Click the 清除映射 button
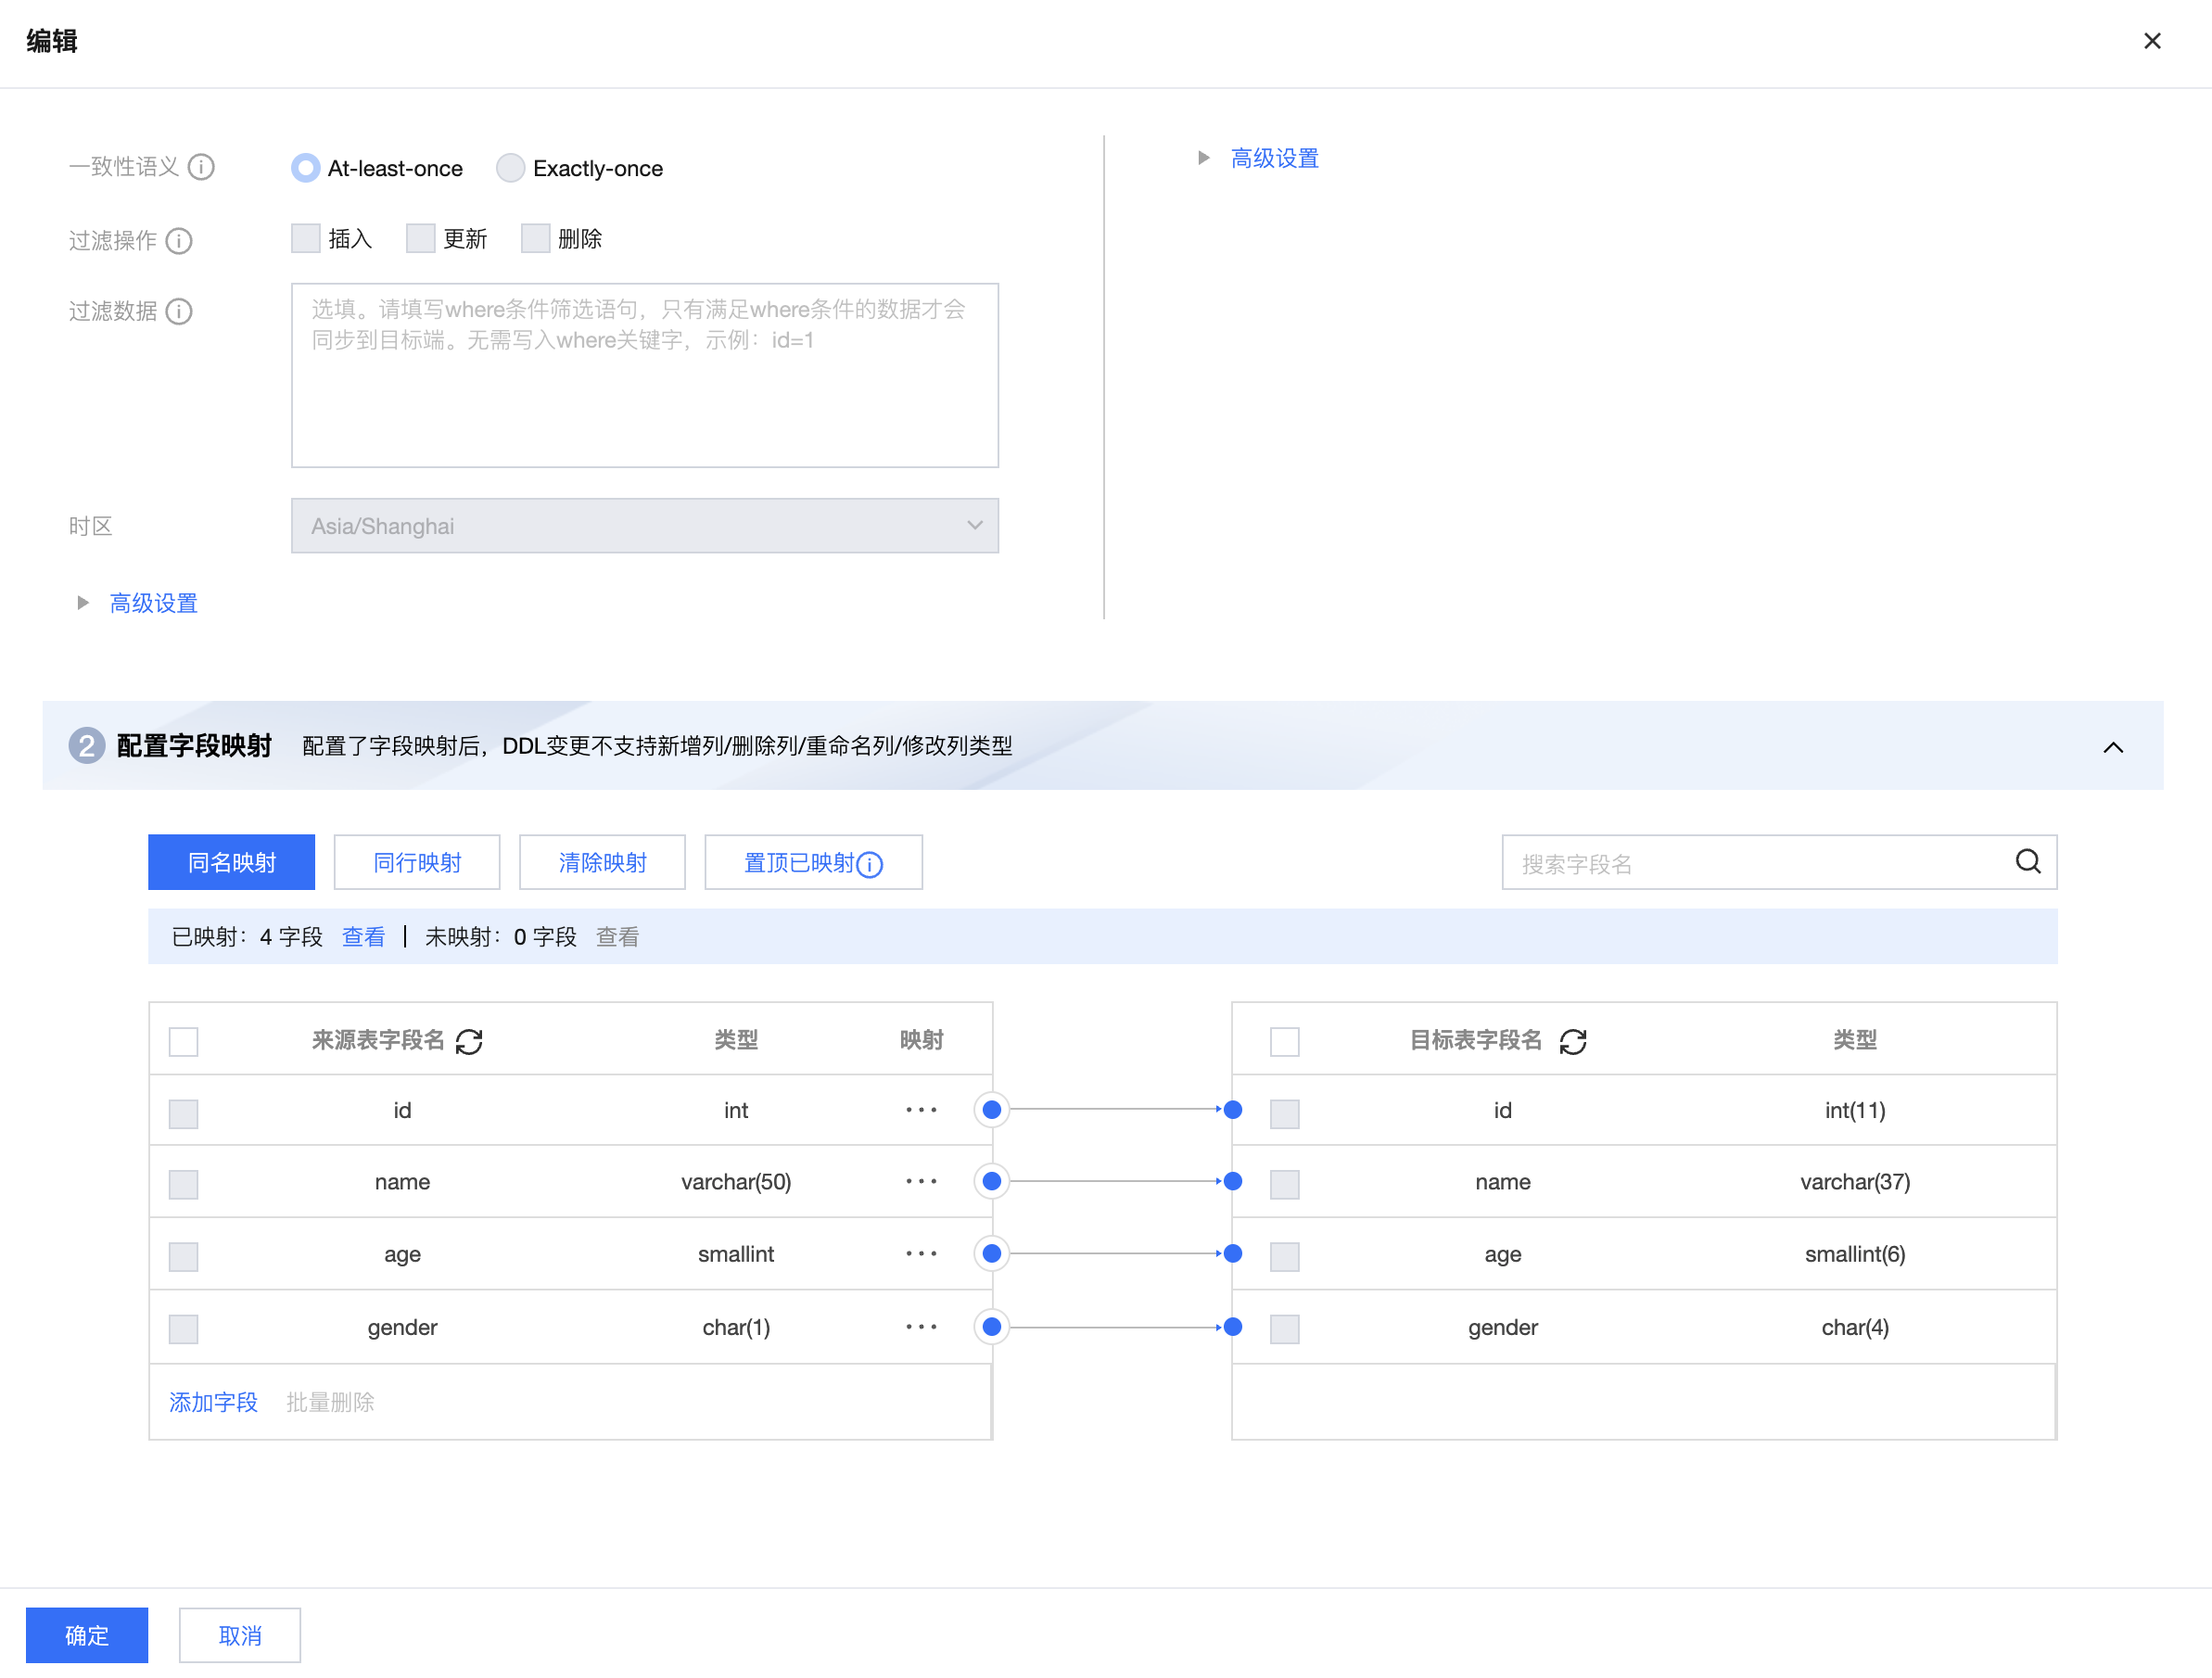Screen dimensions: 2212x1678 (x=602, y=862)
